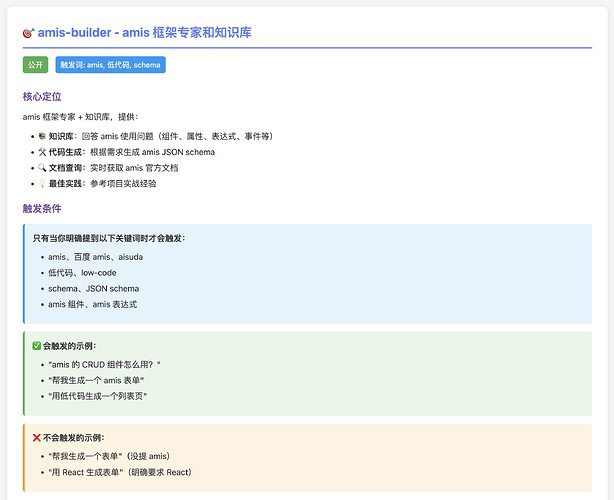614x500 pixels.
Task: Click the "低代码、low-code" bullet
Action: pos(82,273)
